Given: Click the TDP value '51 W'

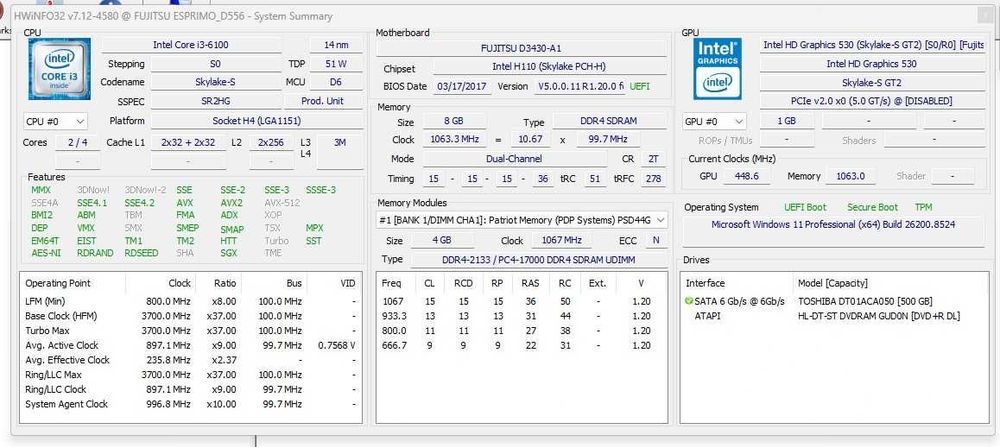Looking at the screenshot, I should coord(336,64).
